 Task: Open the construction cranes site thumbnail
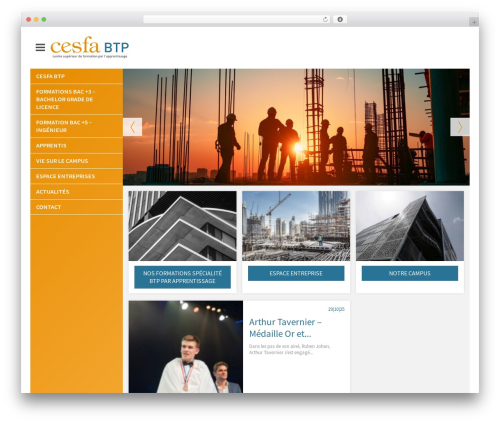tap(296, 226)
